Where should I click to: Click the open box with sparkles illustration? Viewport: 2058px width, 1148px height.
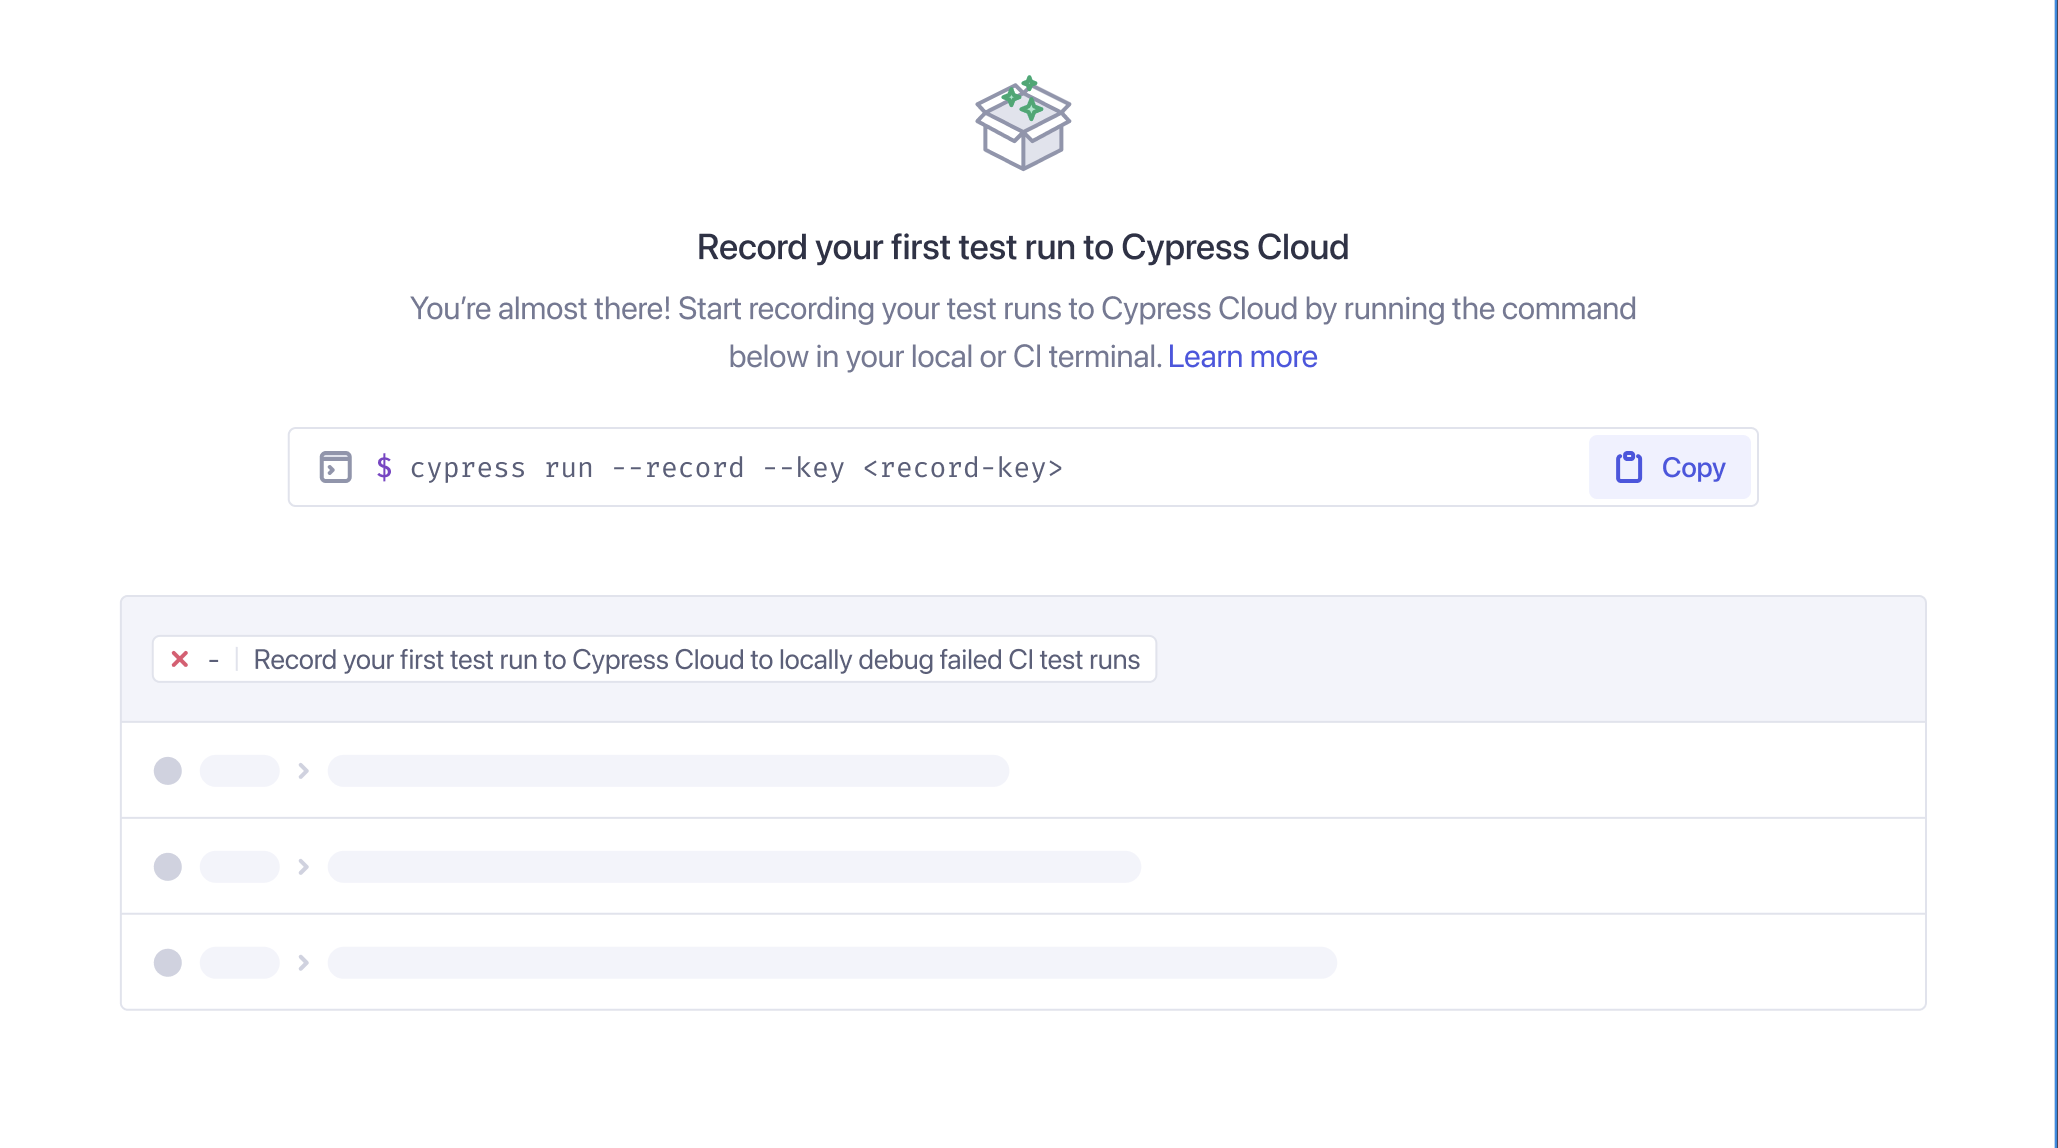1023,123
